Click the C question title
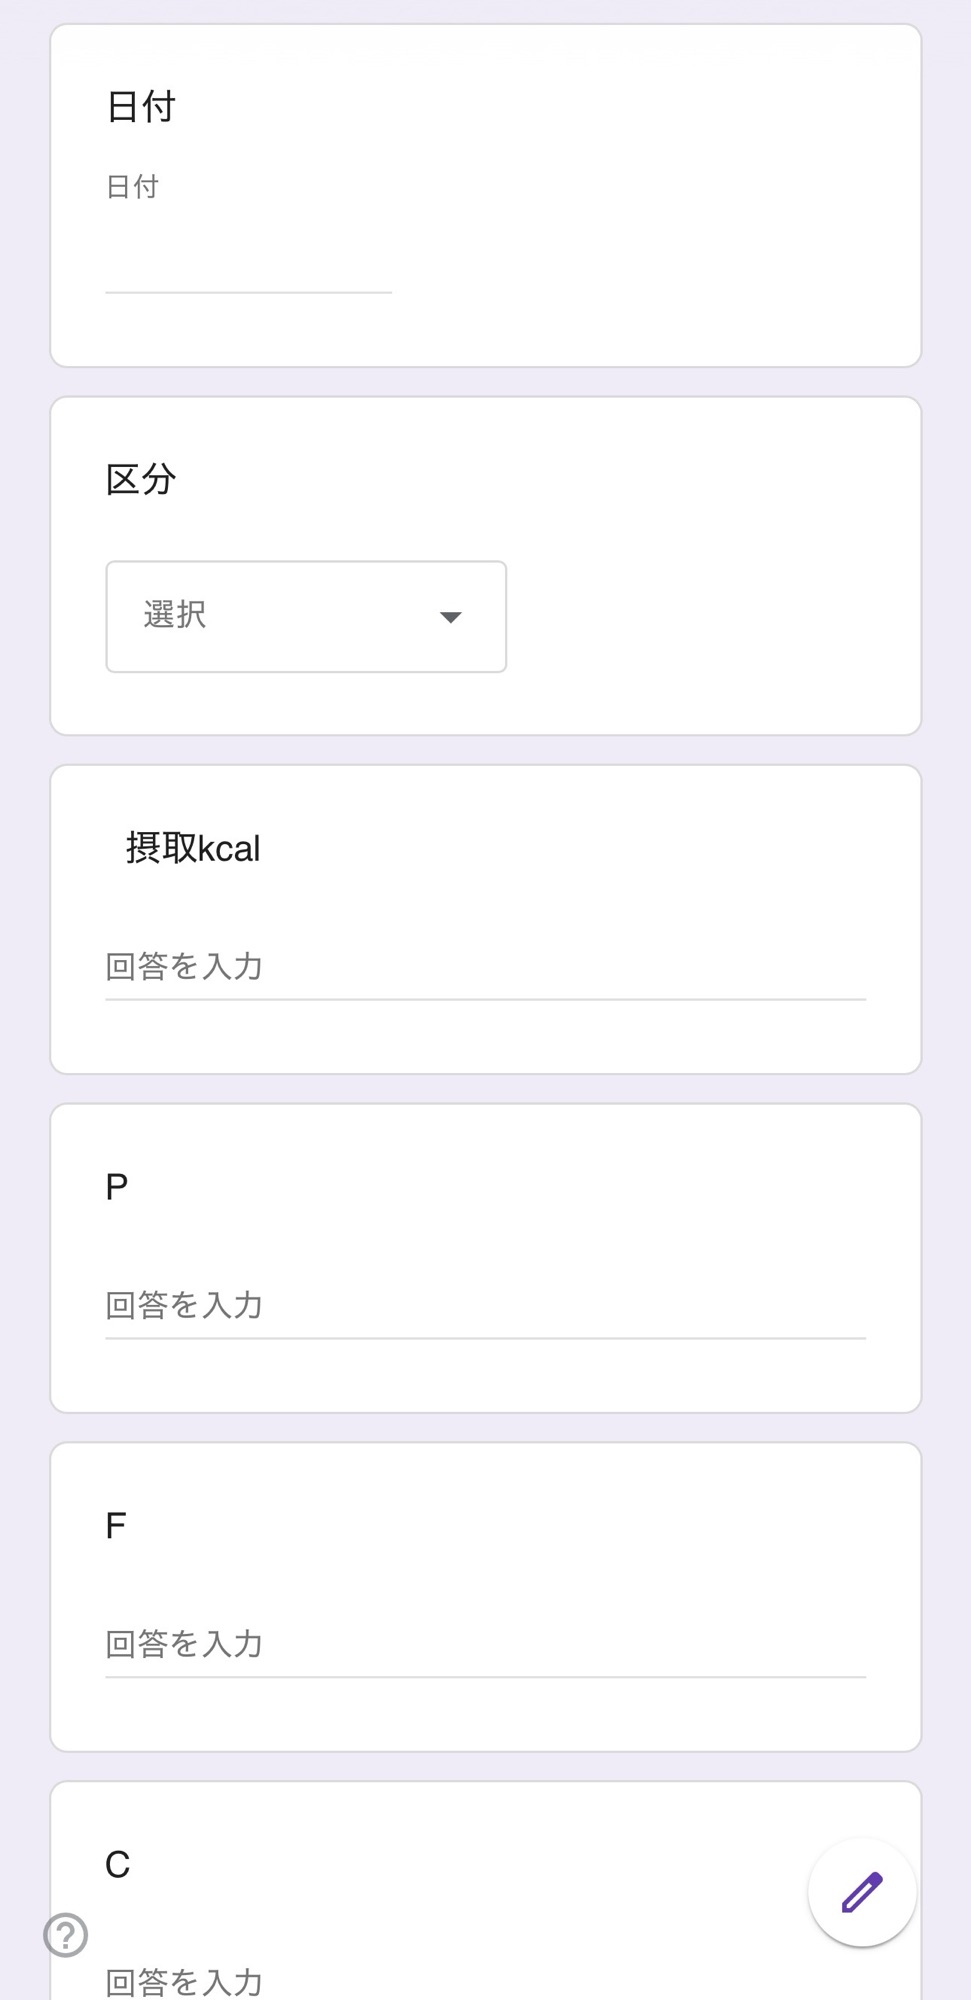This screenshot has width=971, height=2000. tap(118, 1865)
